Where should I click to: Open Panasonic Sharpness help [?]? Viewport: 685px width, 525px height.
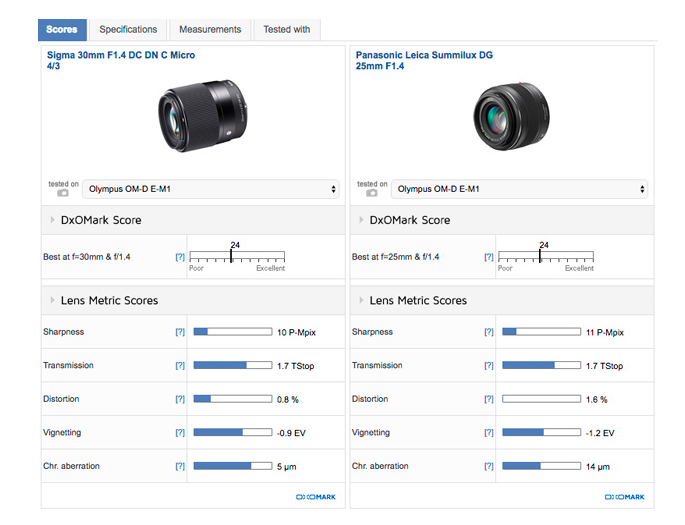[x=489, y=332]
